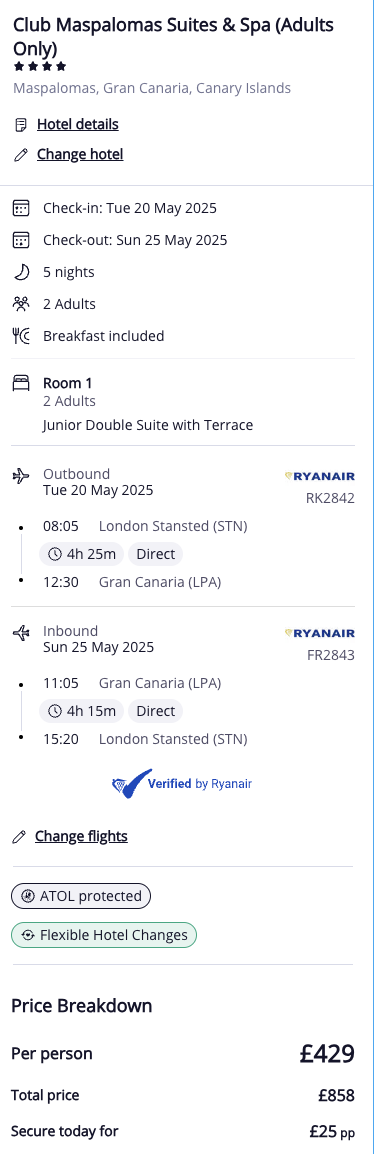
Task: Click the Change flights link
Action: tap(81, 837)
